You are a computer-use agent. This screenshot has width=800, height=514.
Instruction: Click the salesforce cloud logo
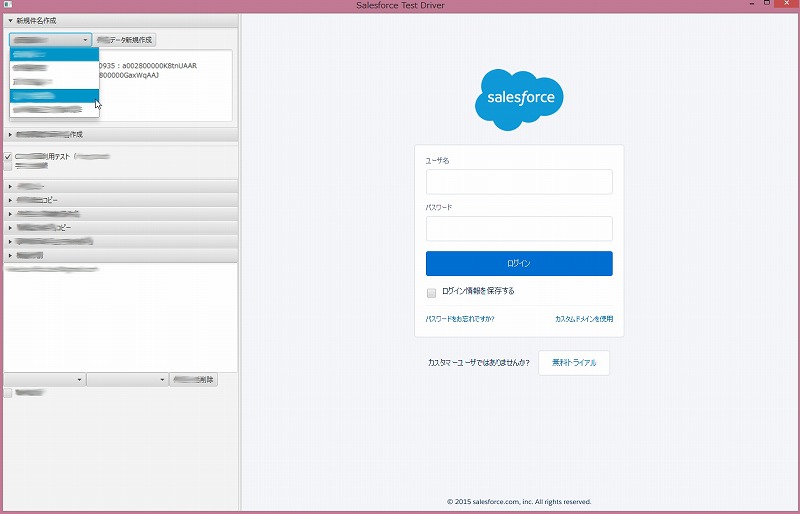coord(519,100)
